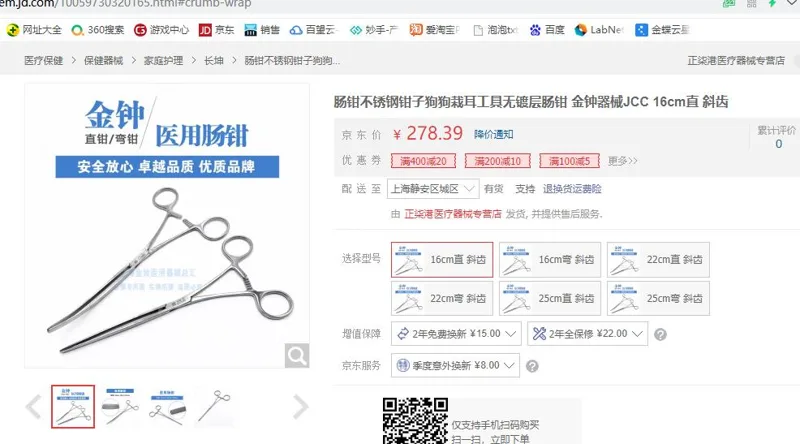
Task: Open the 爱淘宝 bookmark
Action: pos(434,30)
